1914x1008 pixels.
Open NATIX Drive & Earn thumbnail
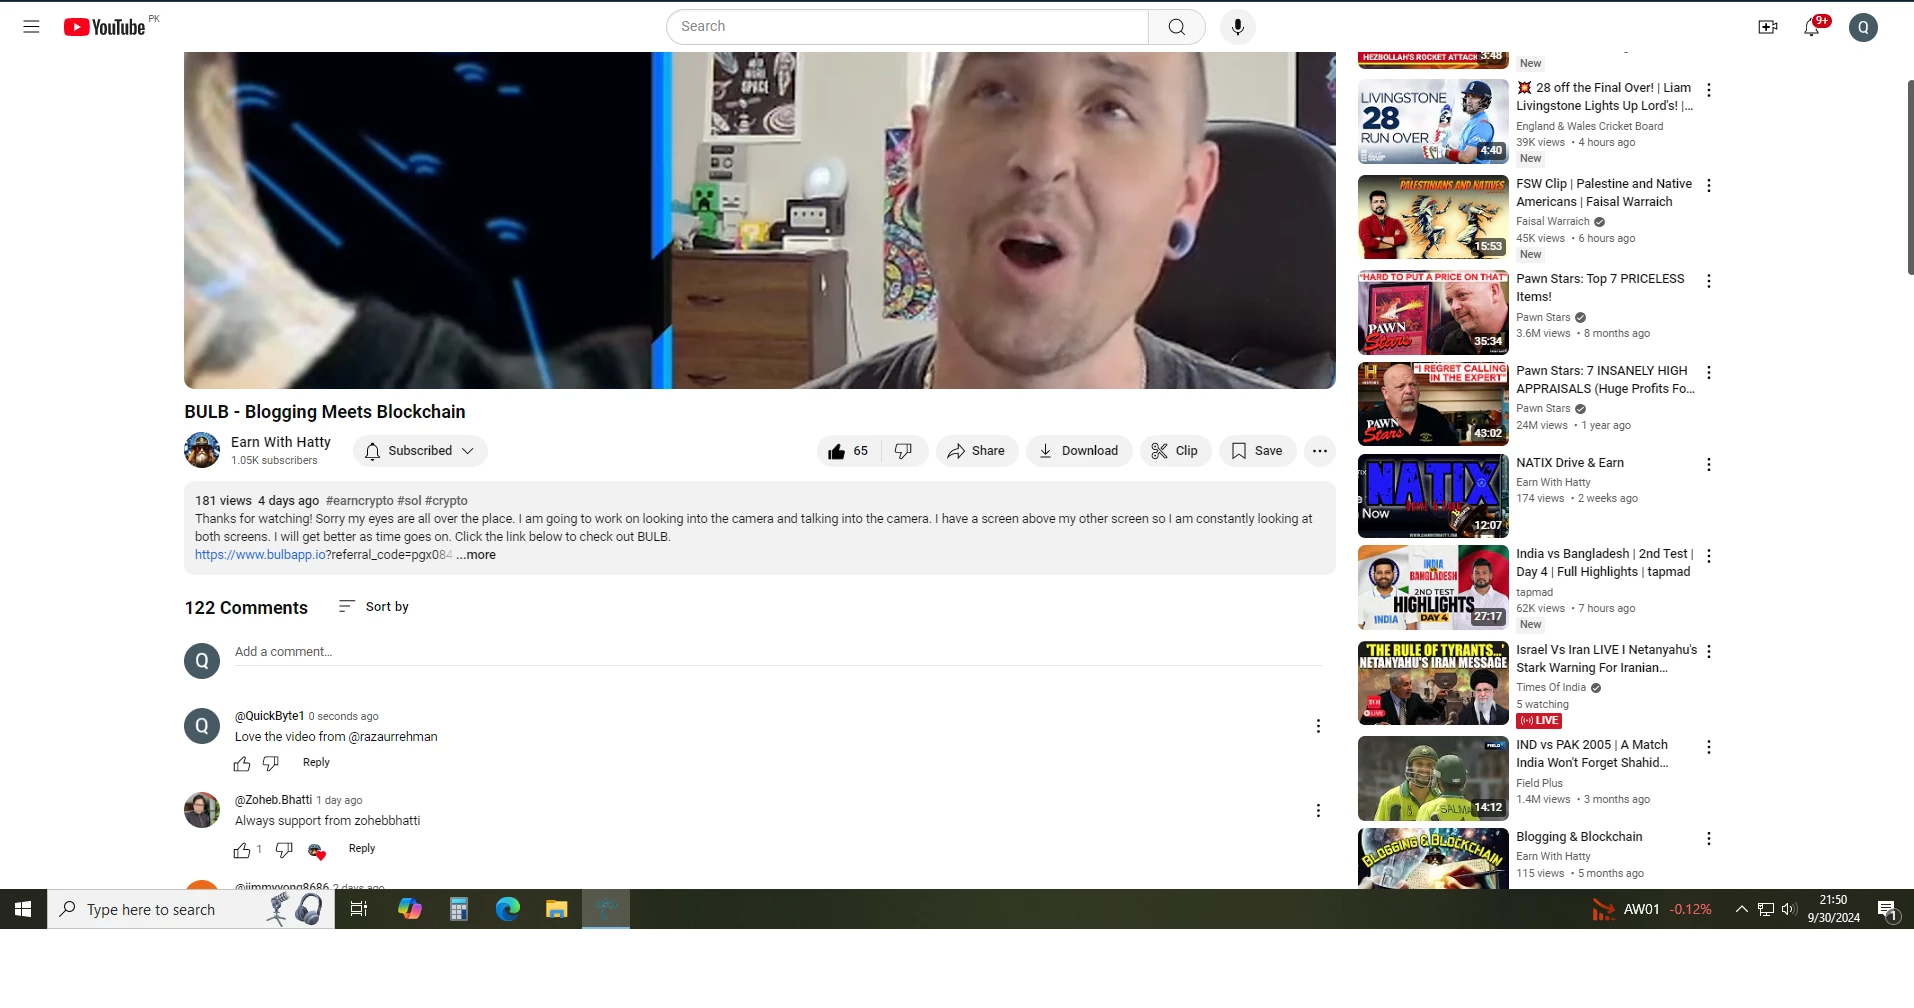click(1433, 496)
